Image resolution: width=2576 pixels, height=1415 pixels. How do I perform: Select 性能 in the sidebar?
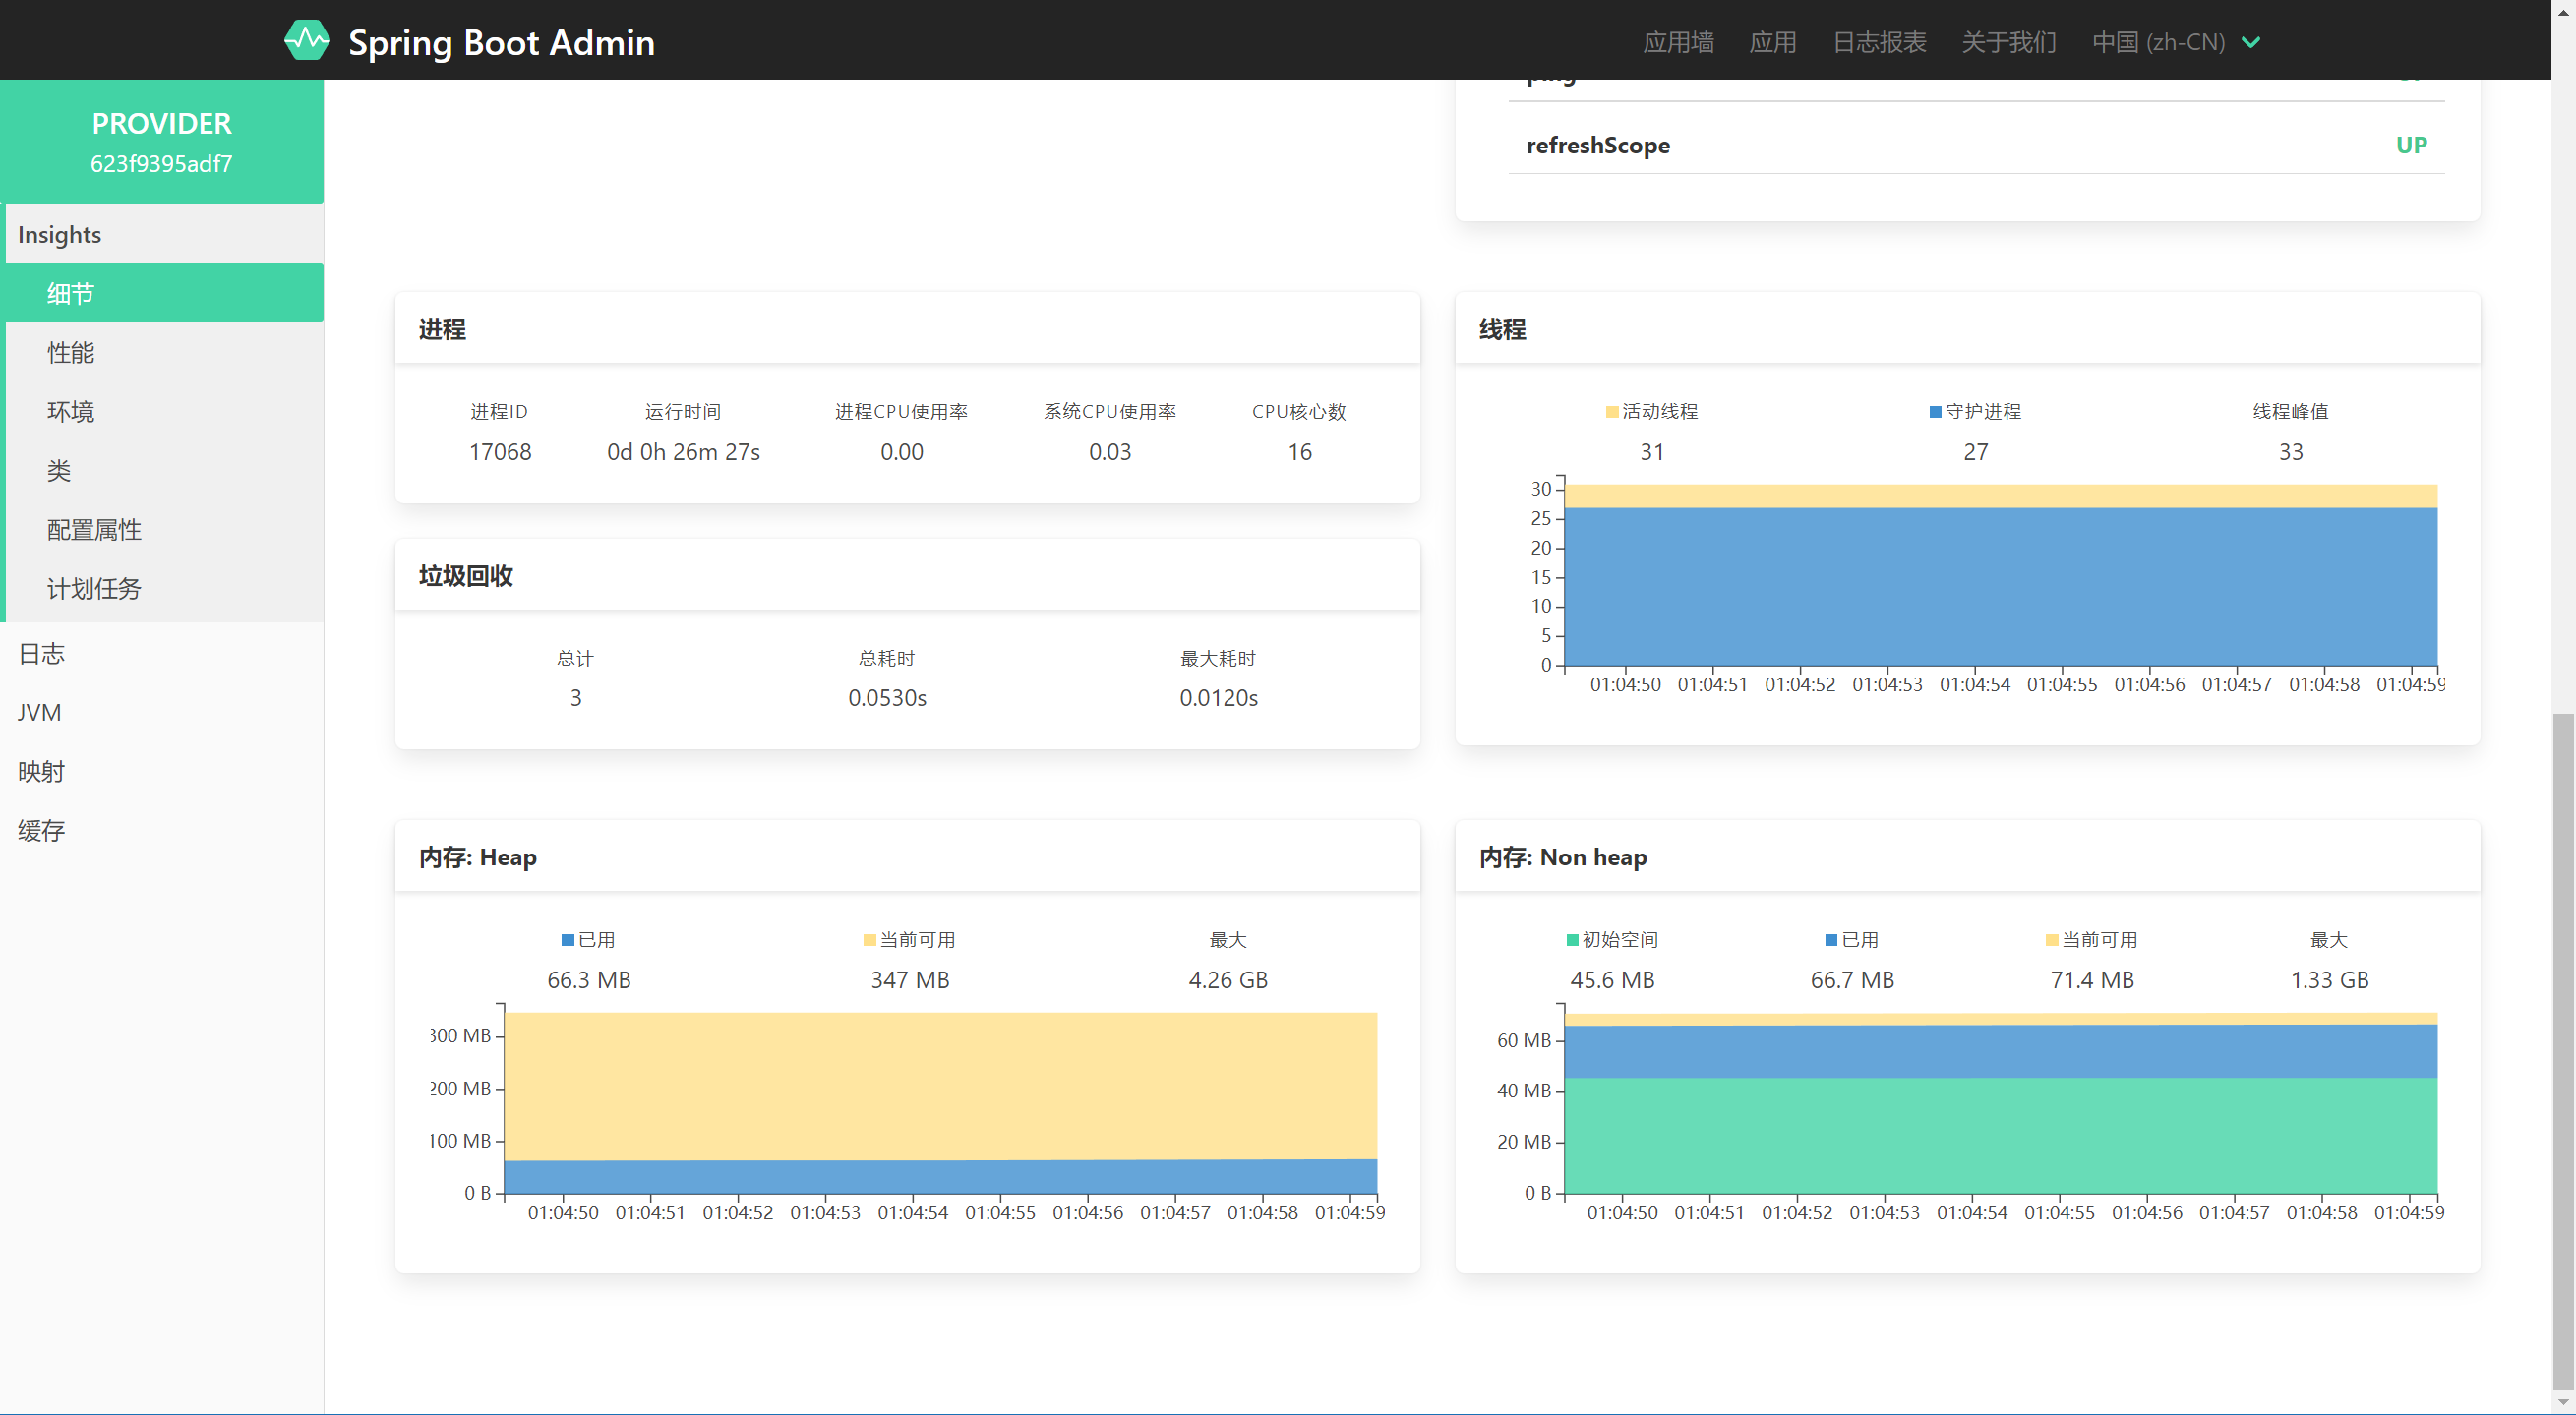pyautogui.click(x=72, y=352)
